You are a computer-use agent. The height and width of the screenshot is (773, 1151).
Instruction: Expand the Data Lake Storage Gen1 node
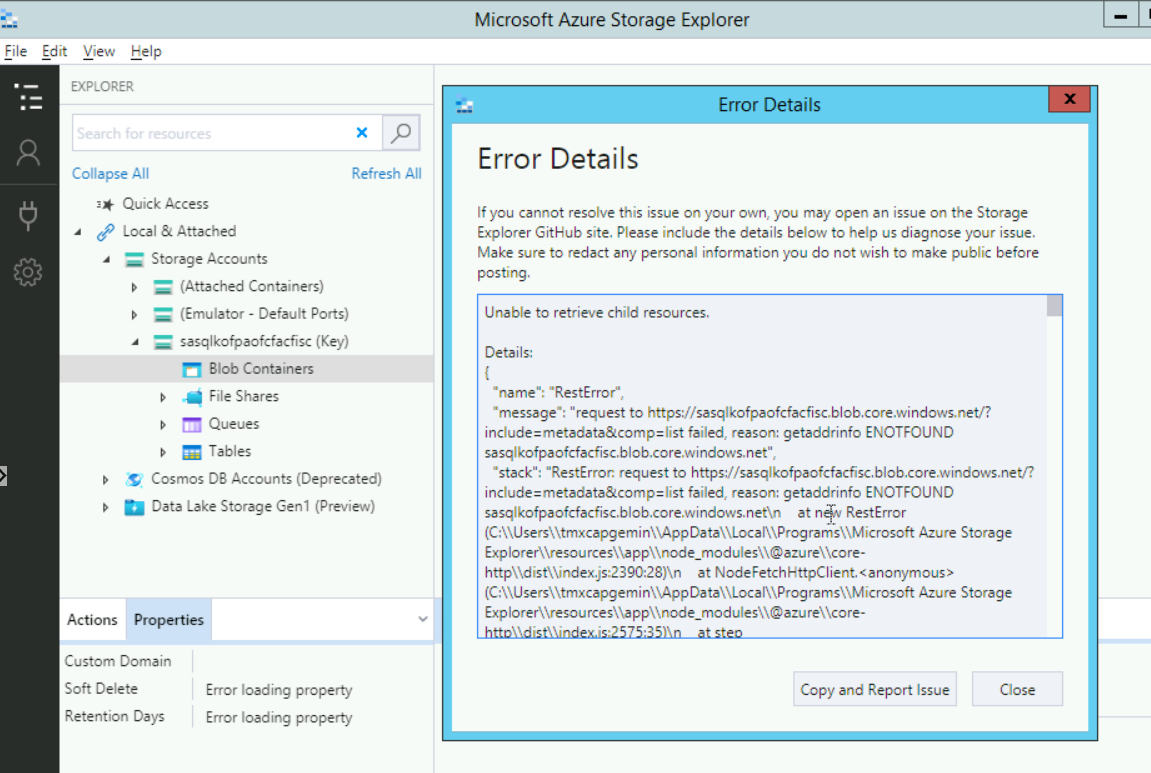click(106, 507)
